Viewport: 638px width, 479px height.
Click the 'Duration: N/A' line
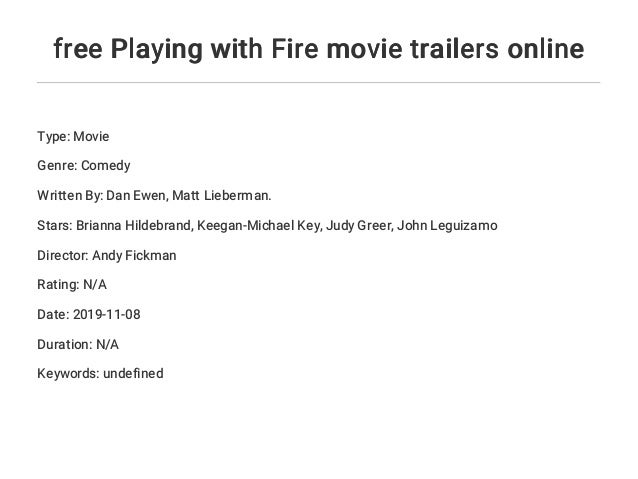78,344
